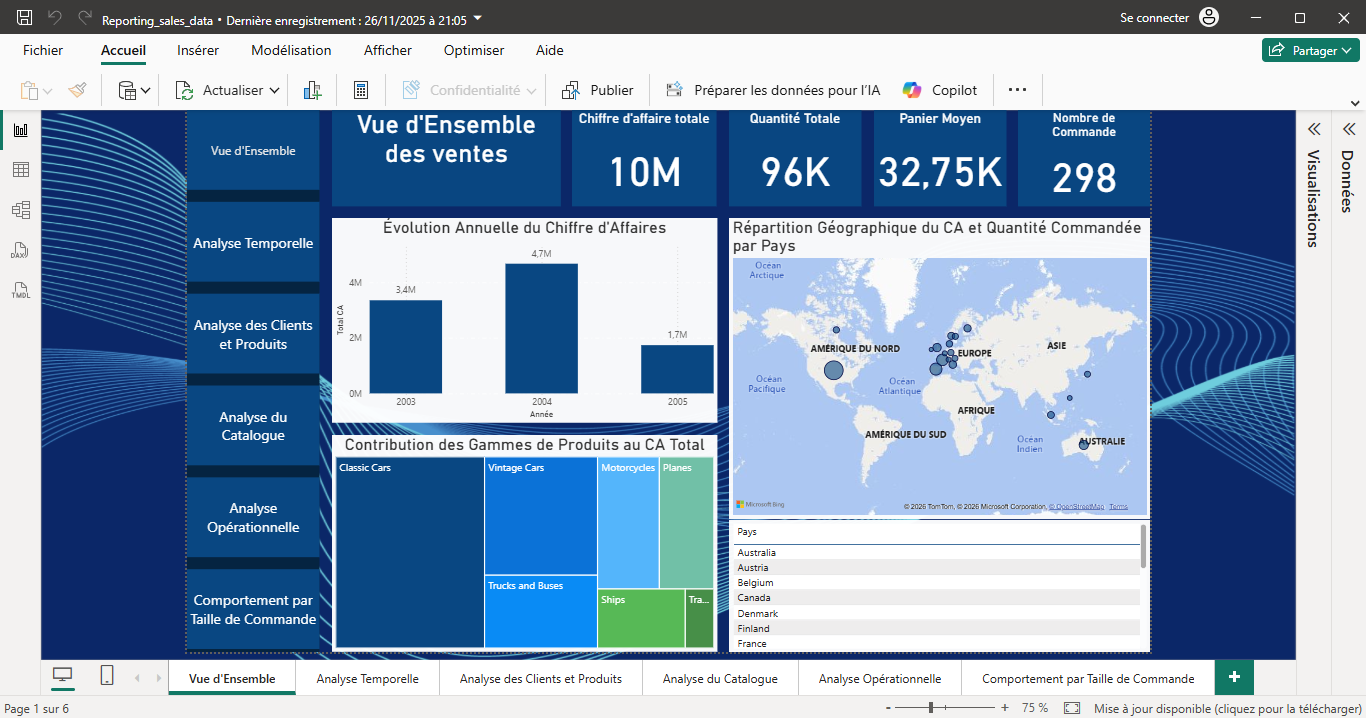The image size is (1366, 718).
Task: Switch to Model view in sidebar
Action: 20,210
